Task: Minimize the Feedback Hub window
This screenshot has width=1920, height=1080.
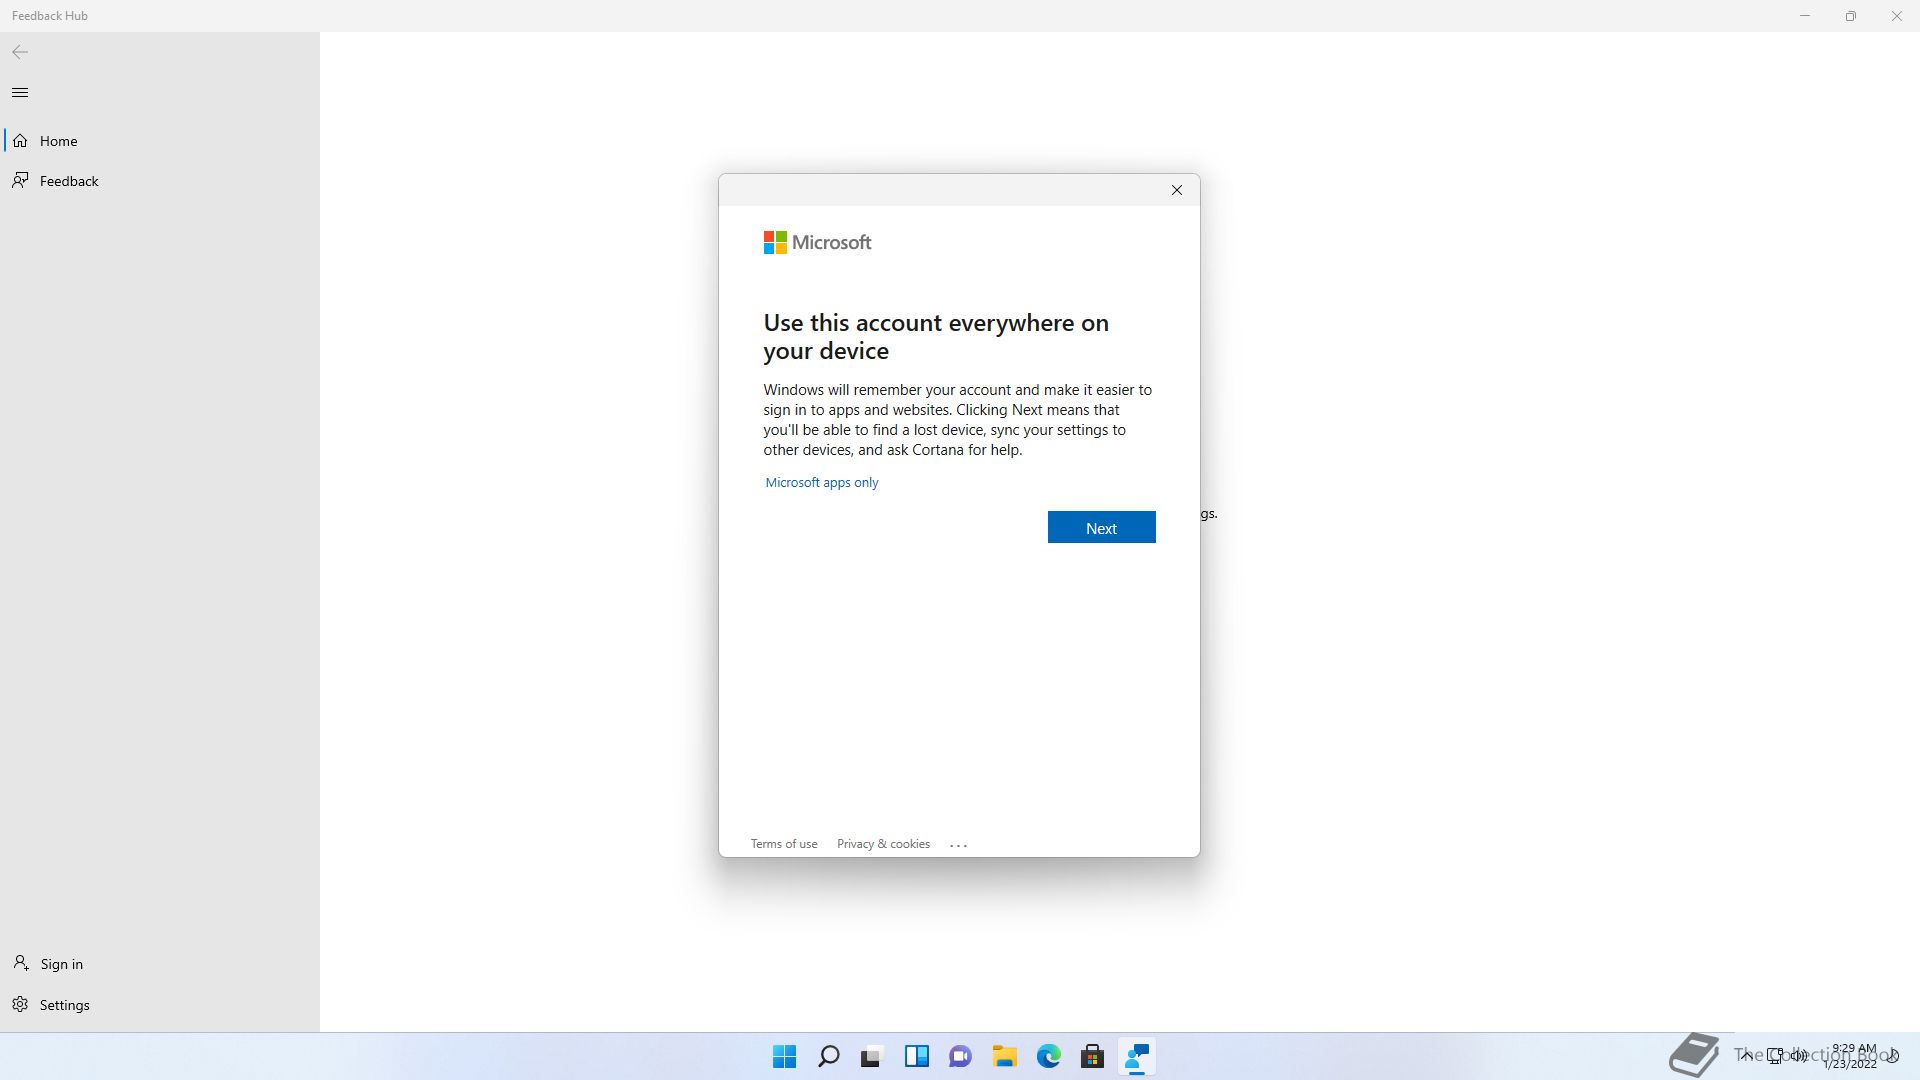Action: [1805, 16]
